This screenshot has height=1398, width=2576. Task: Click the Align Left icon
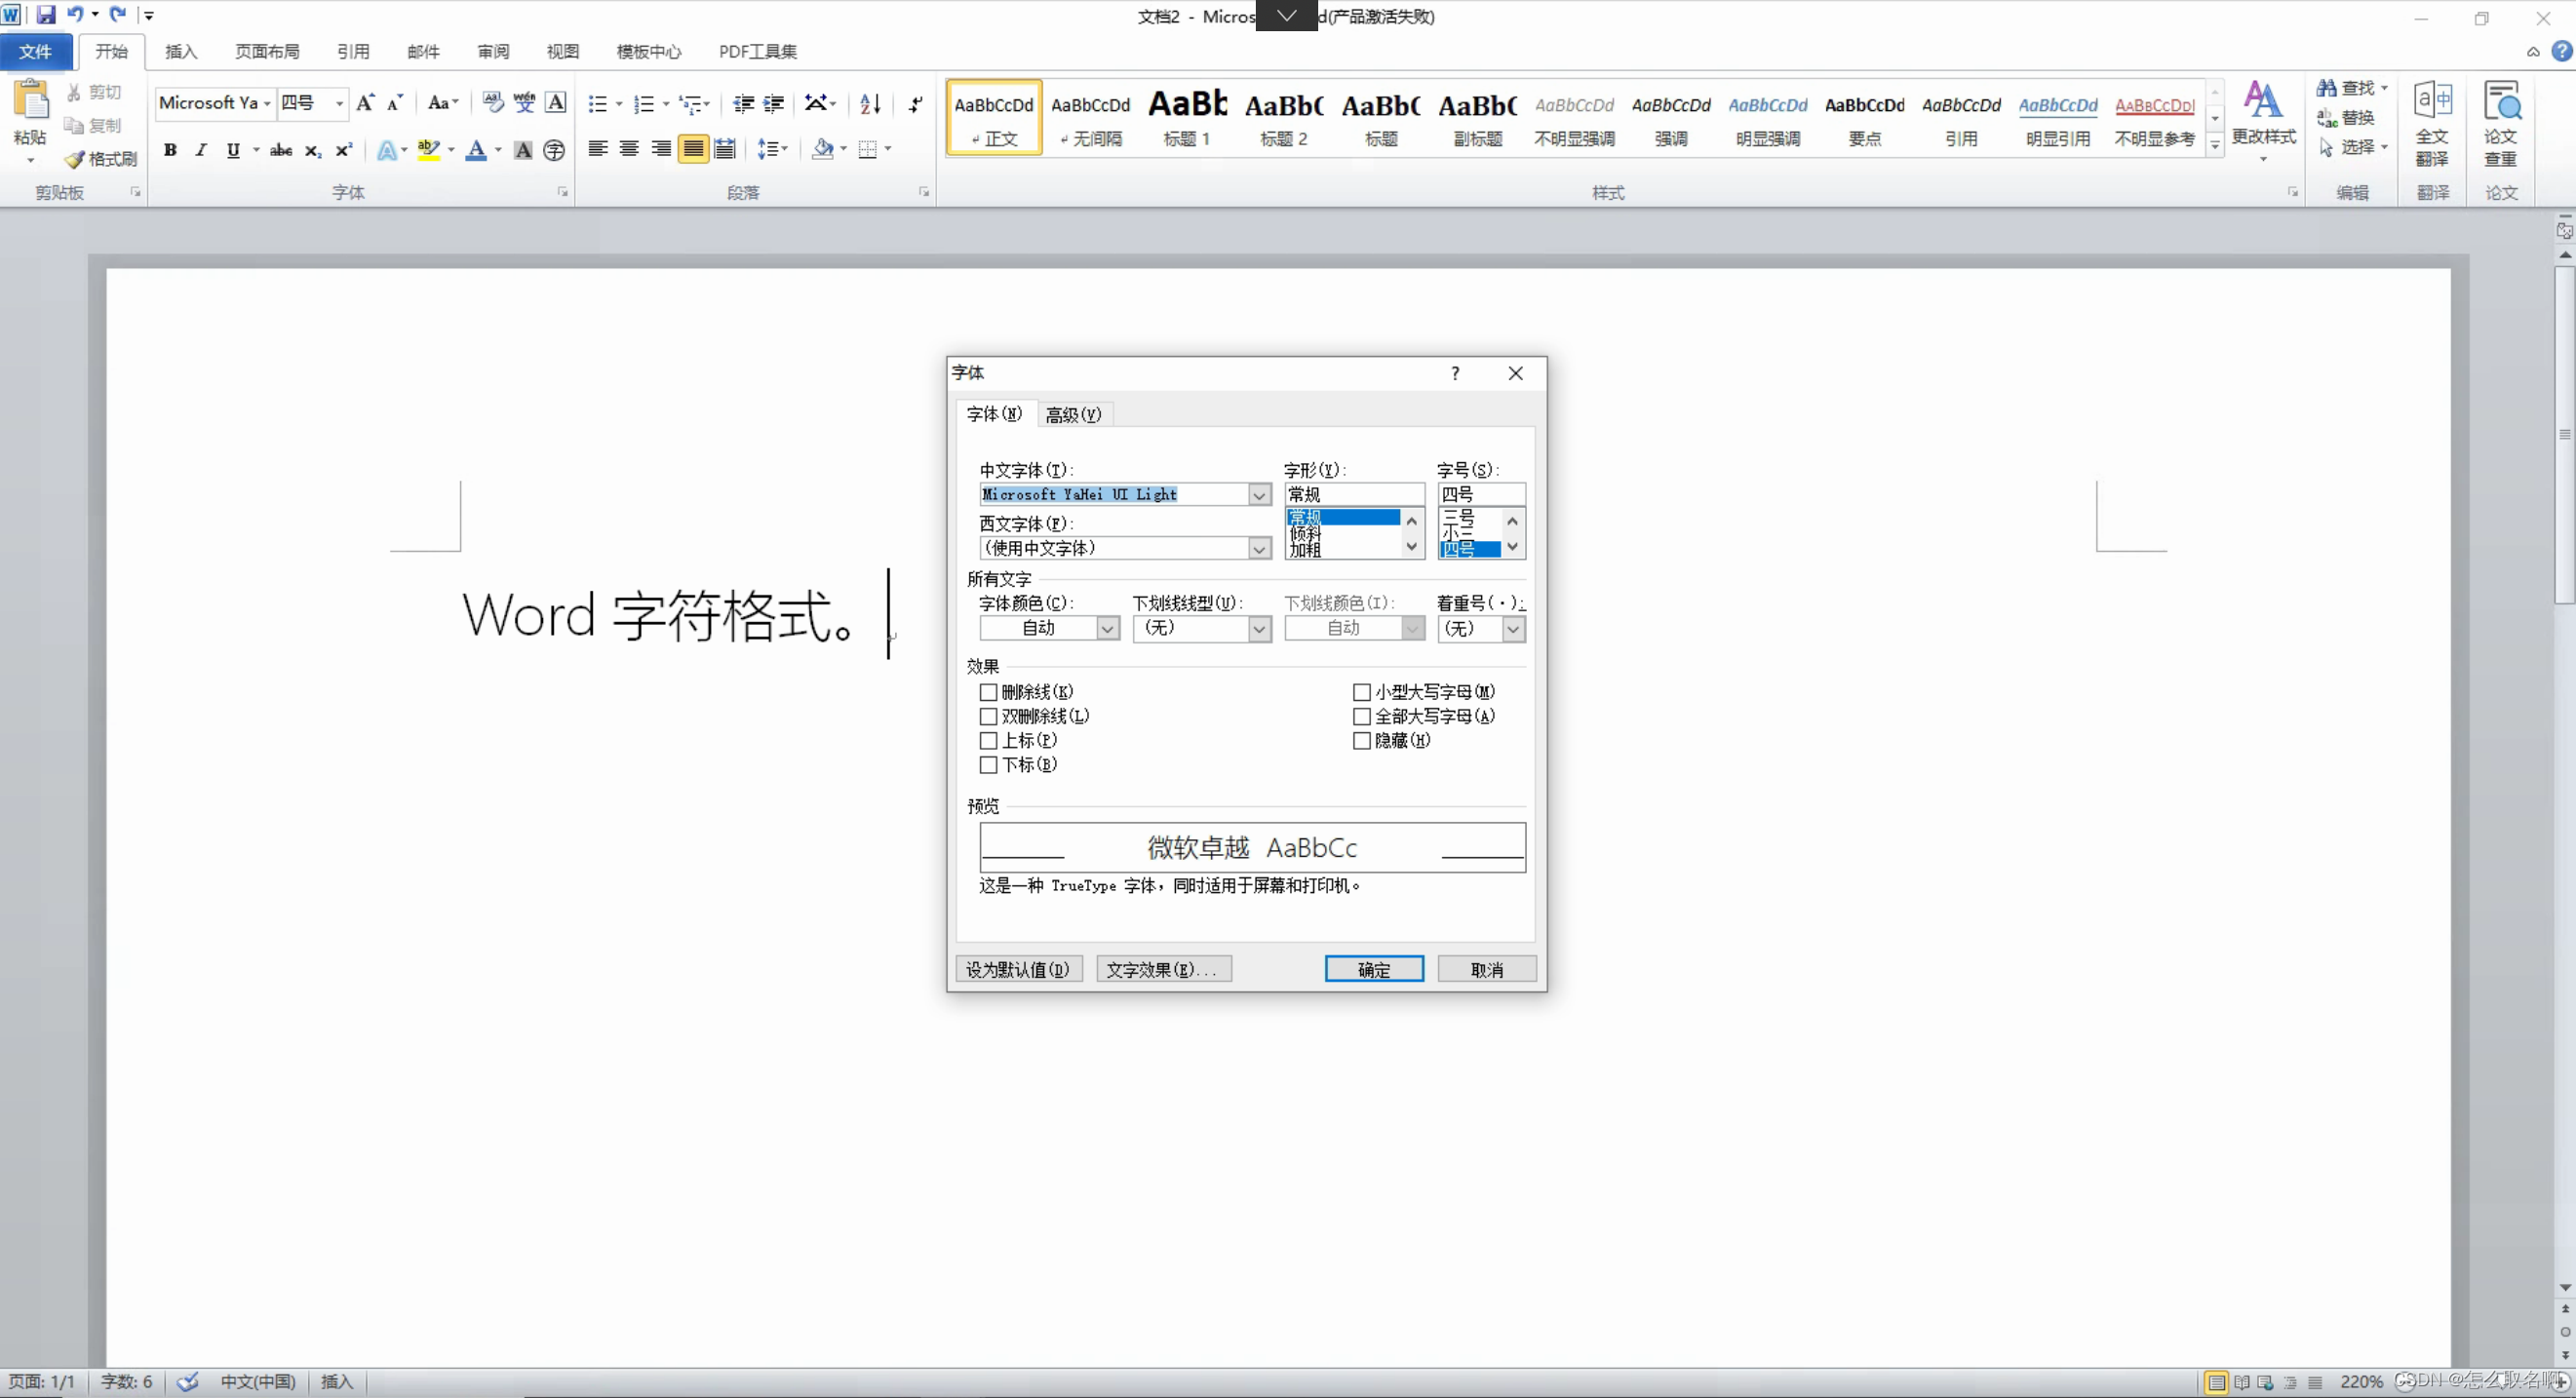pyautogui.click(x=598, y=149)
